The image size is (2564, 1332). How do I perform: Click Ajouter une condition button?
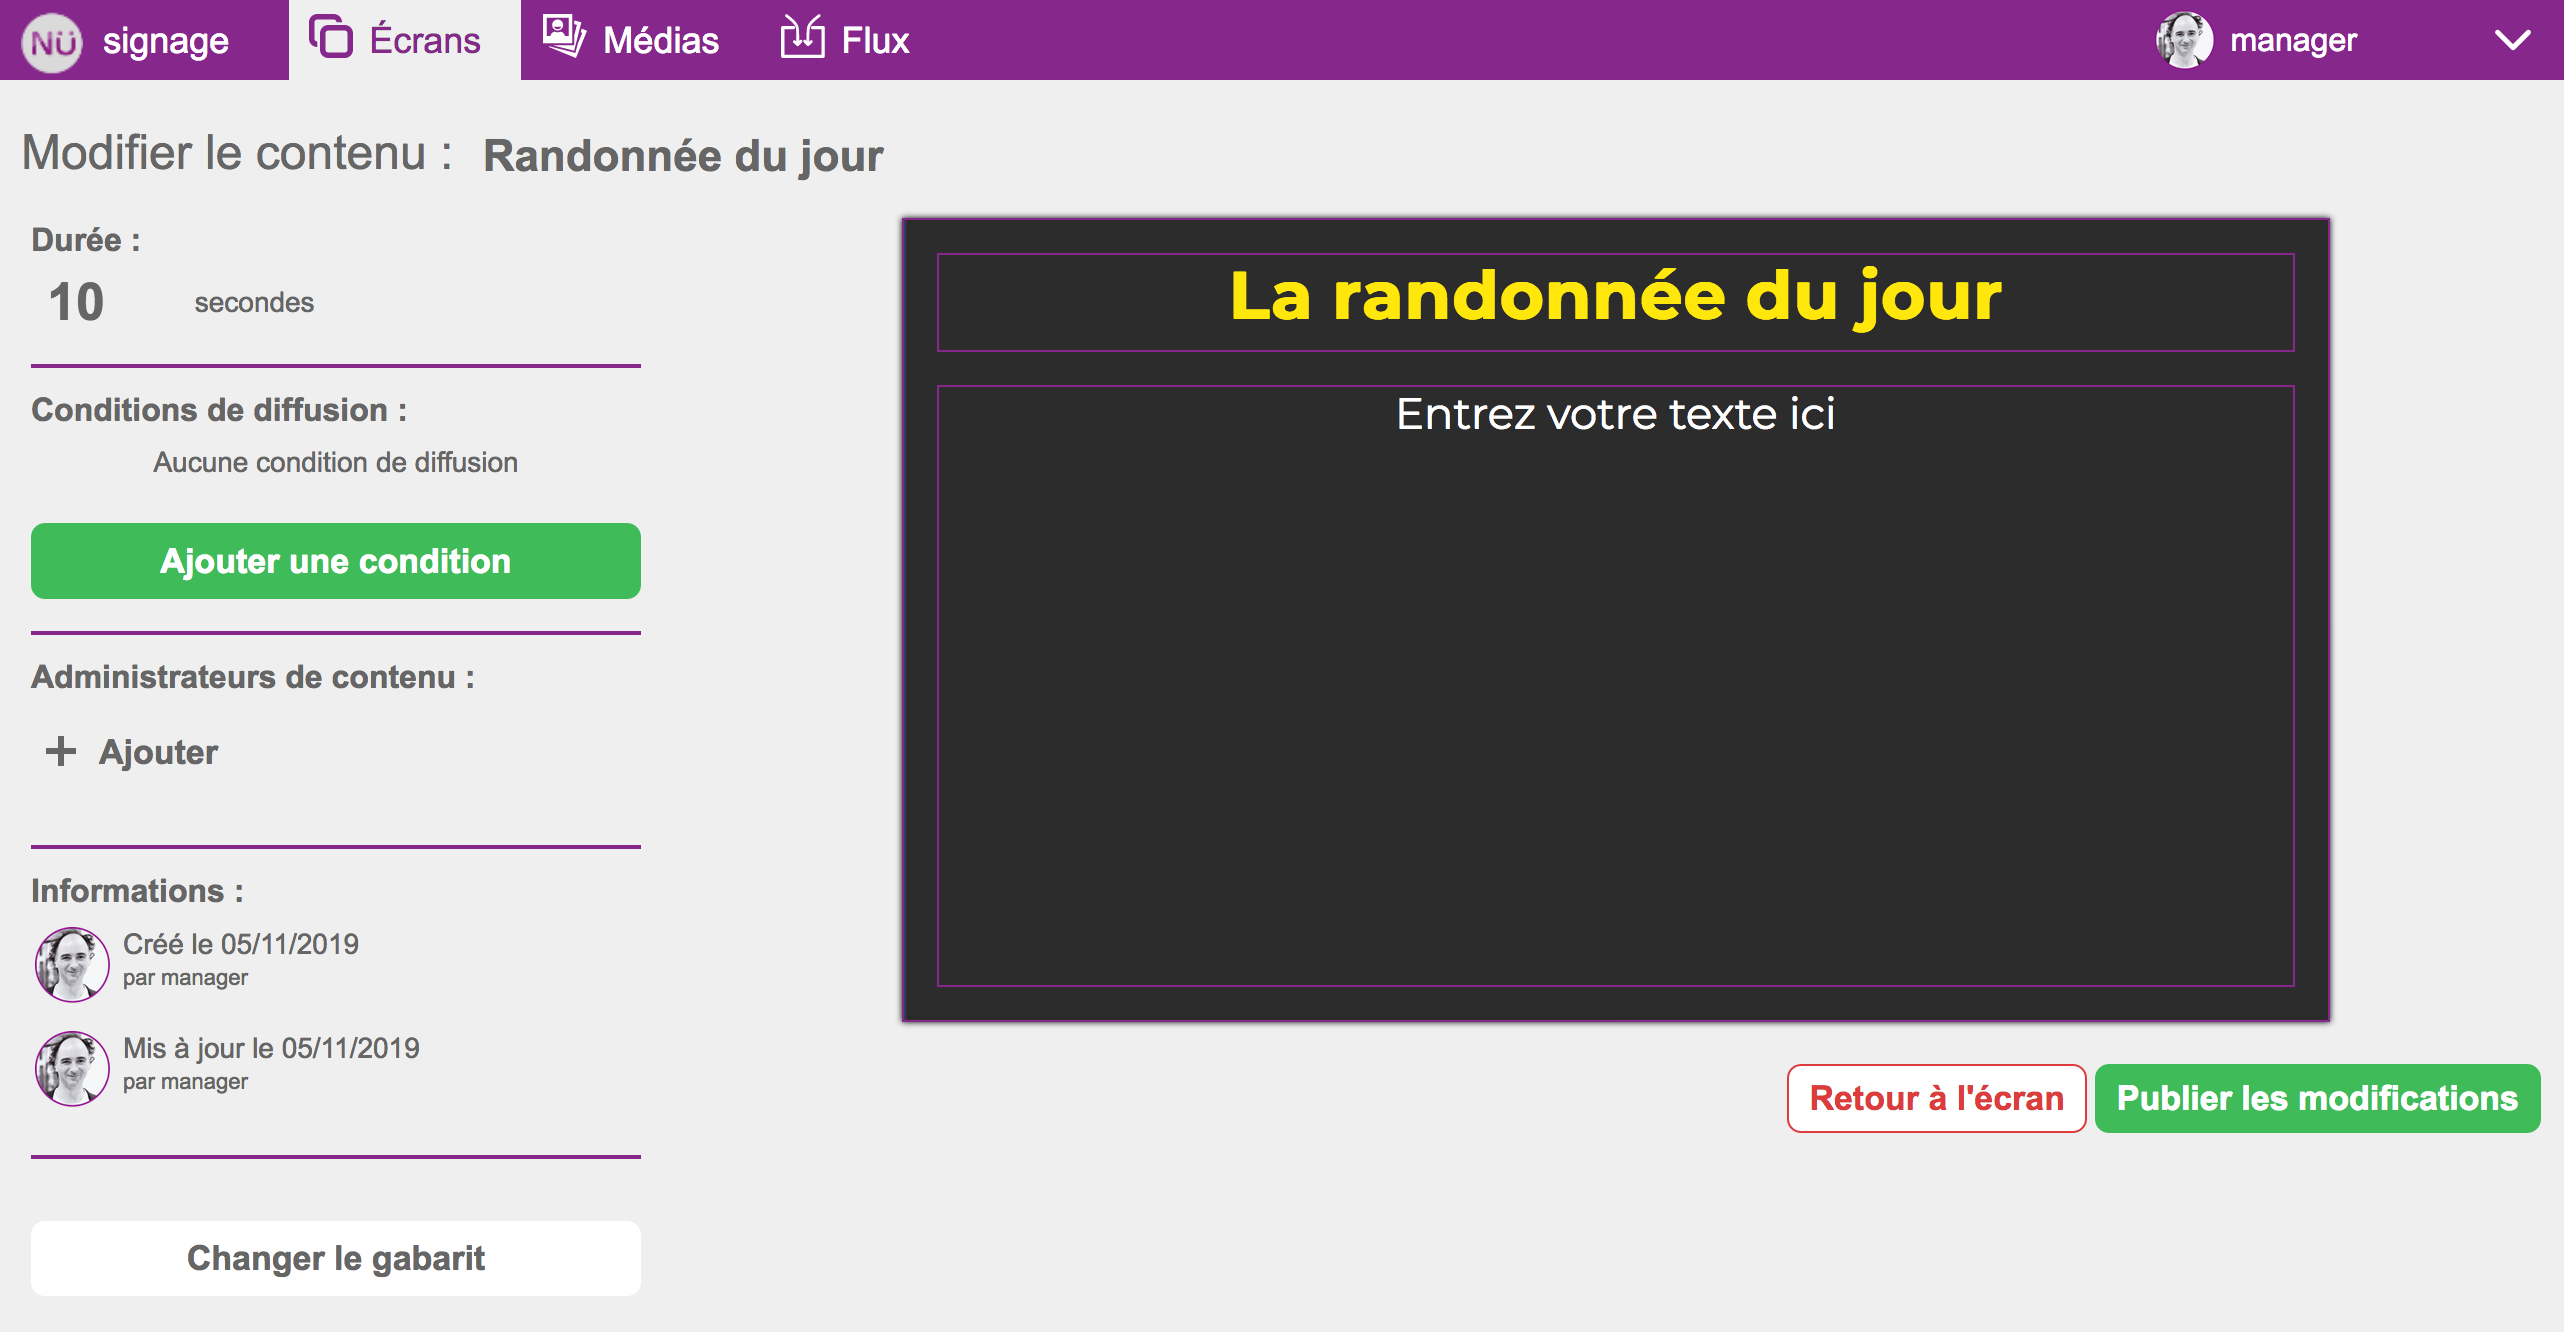tap(336, 561)
